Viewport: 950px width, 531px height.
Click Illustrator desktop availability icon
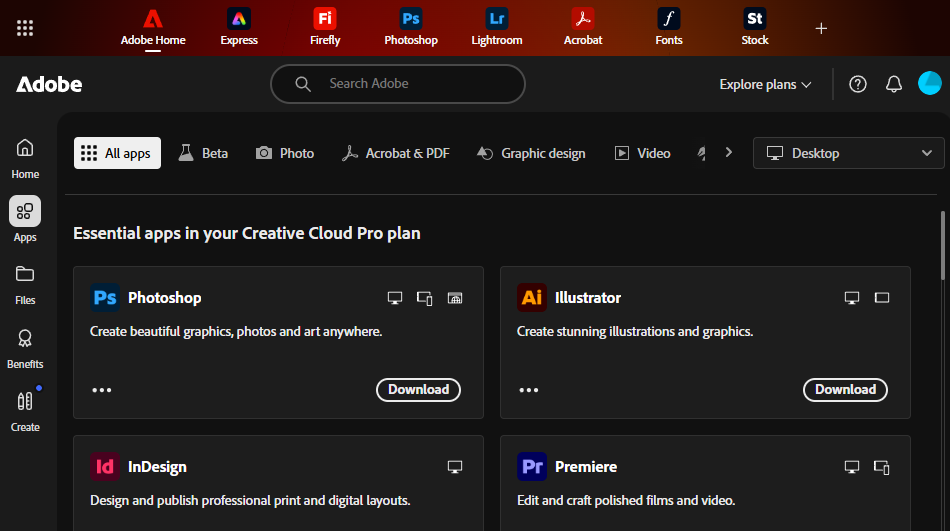tap(852, 298)
